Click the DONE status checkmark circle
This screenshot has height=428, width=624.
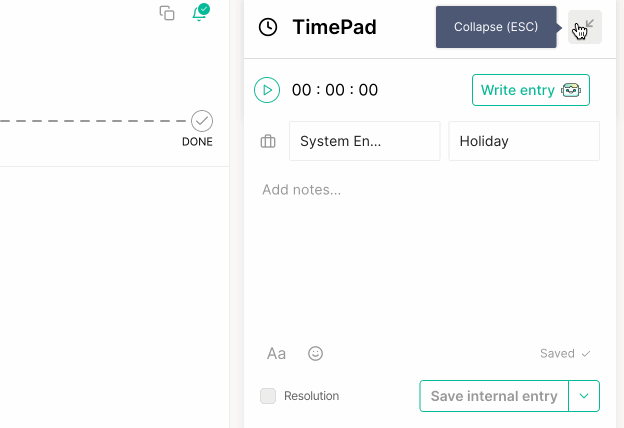[x=202, y=121]
